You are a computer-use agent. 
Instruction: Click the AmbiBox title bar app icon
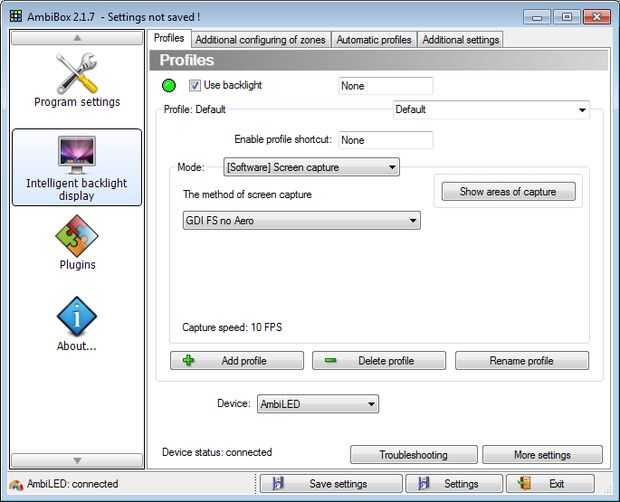(x=16, y=16)
